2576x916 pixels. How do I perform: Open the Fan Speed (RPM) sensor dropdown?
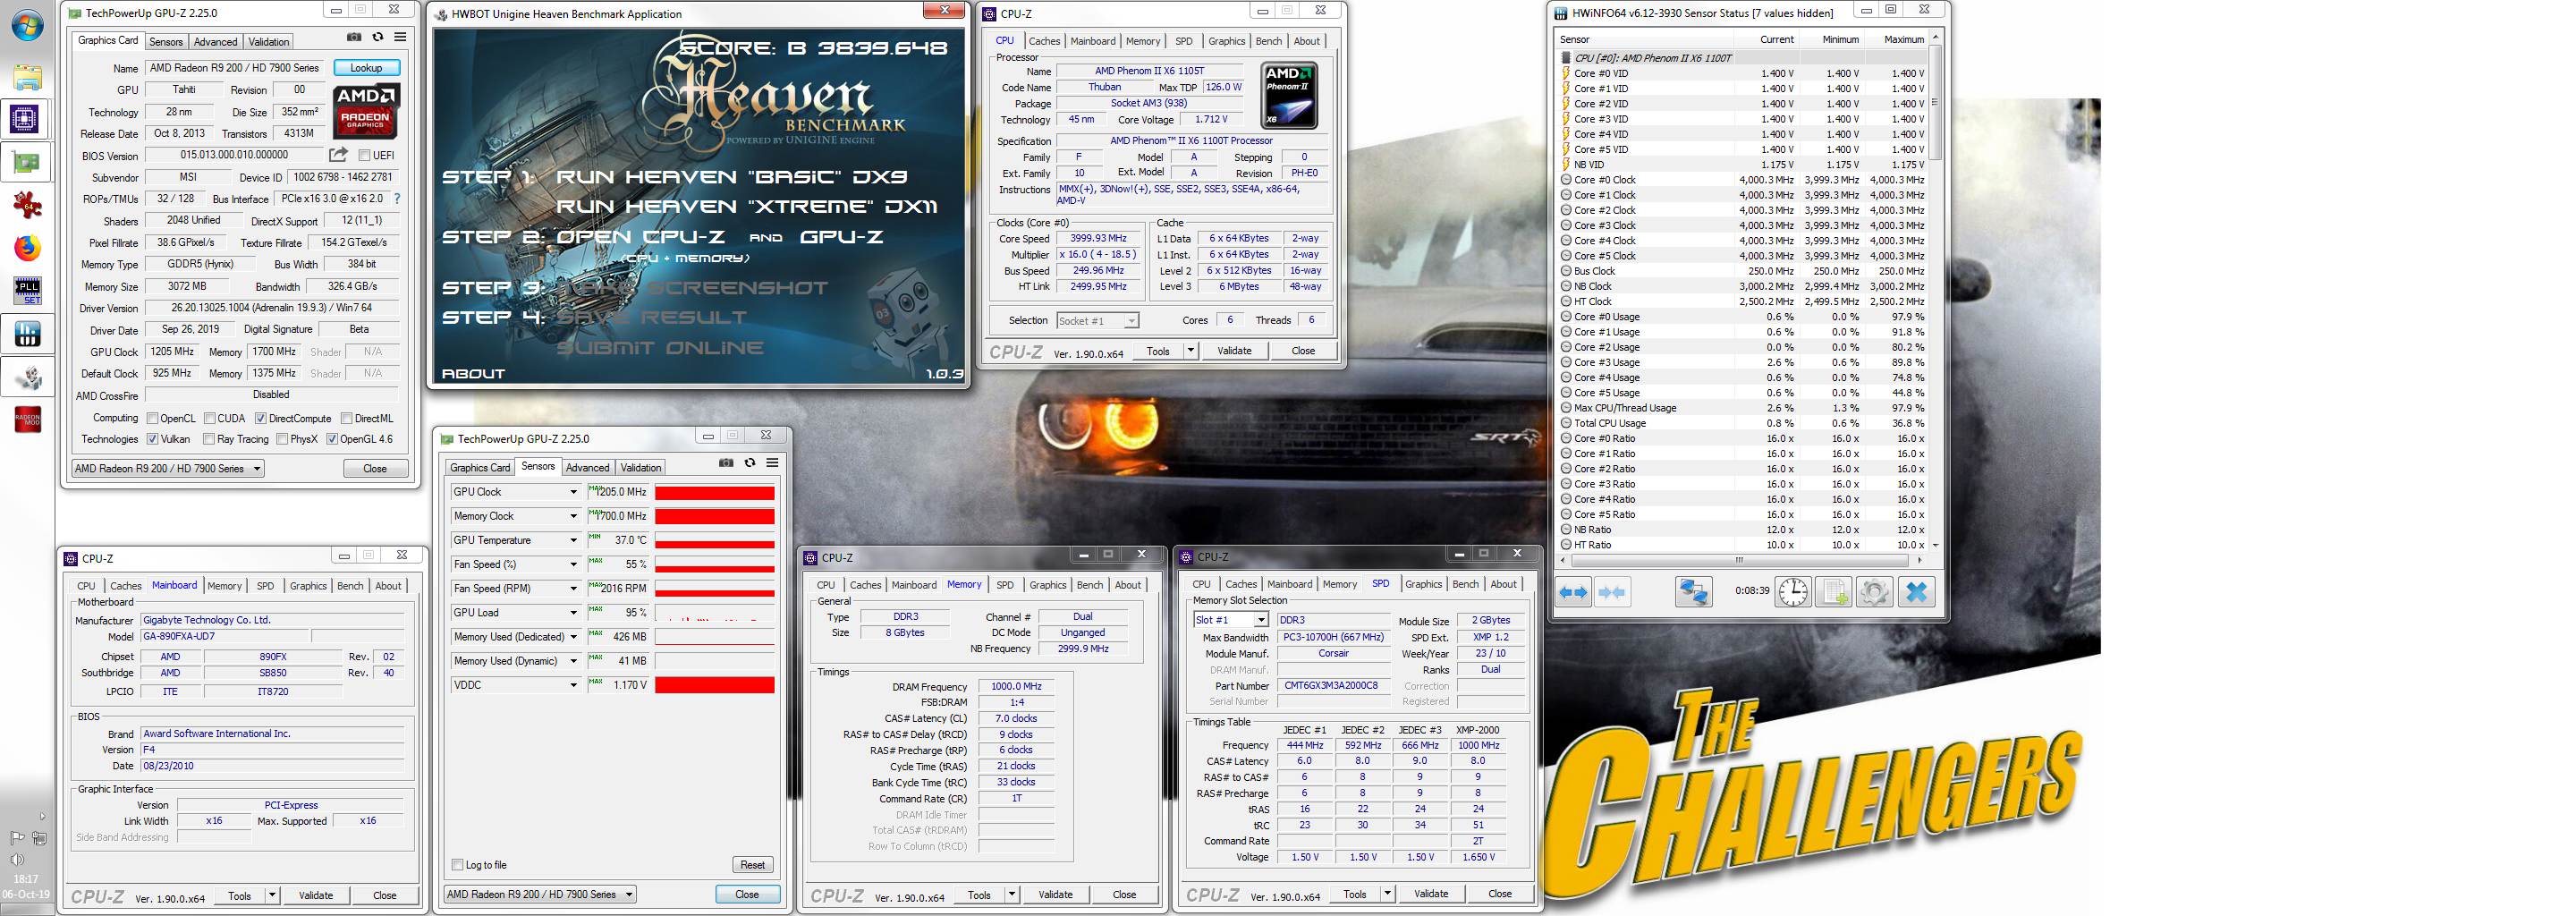coord(573,589)
